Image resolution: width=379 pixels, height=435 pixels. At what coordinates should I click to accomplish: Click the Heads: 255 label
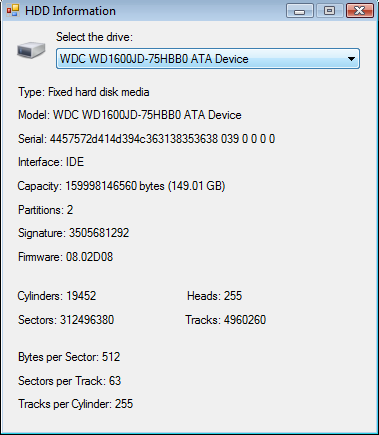(214, 296)
